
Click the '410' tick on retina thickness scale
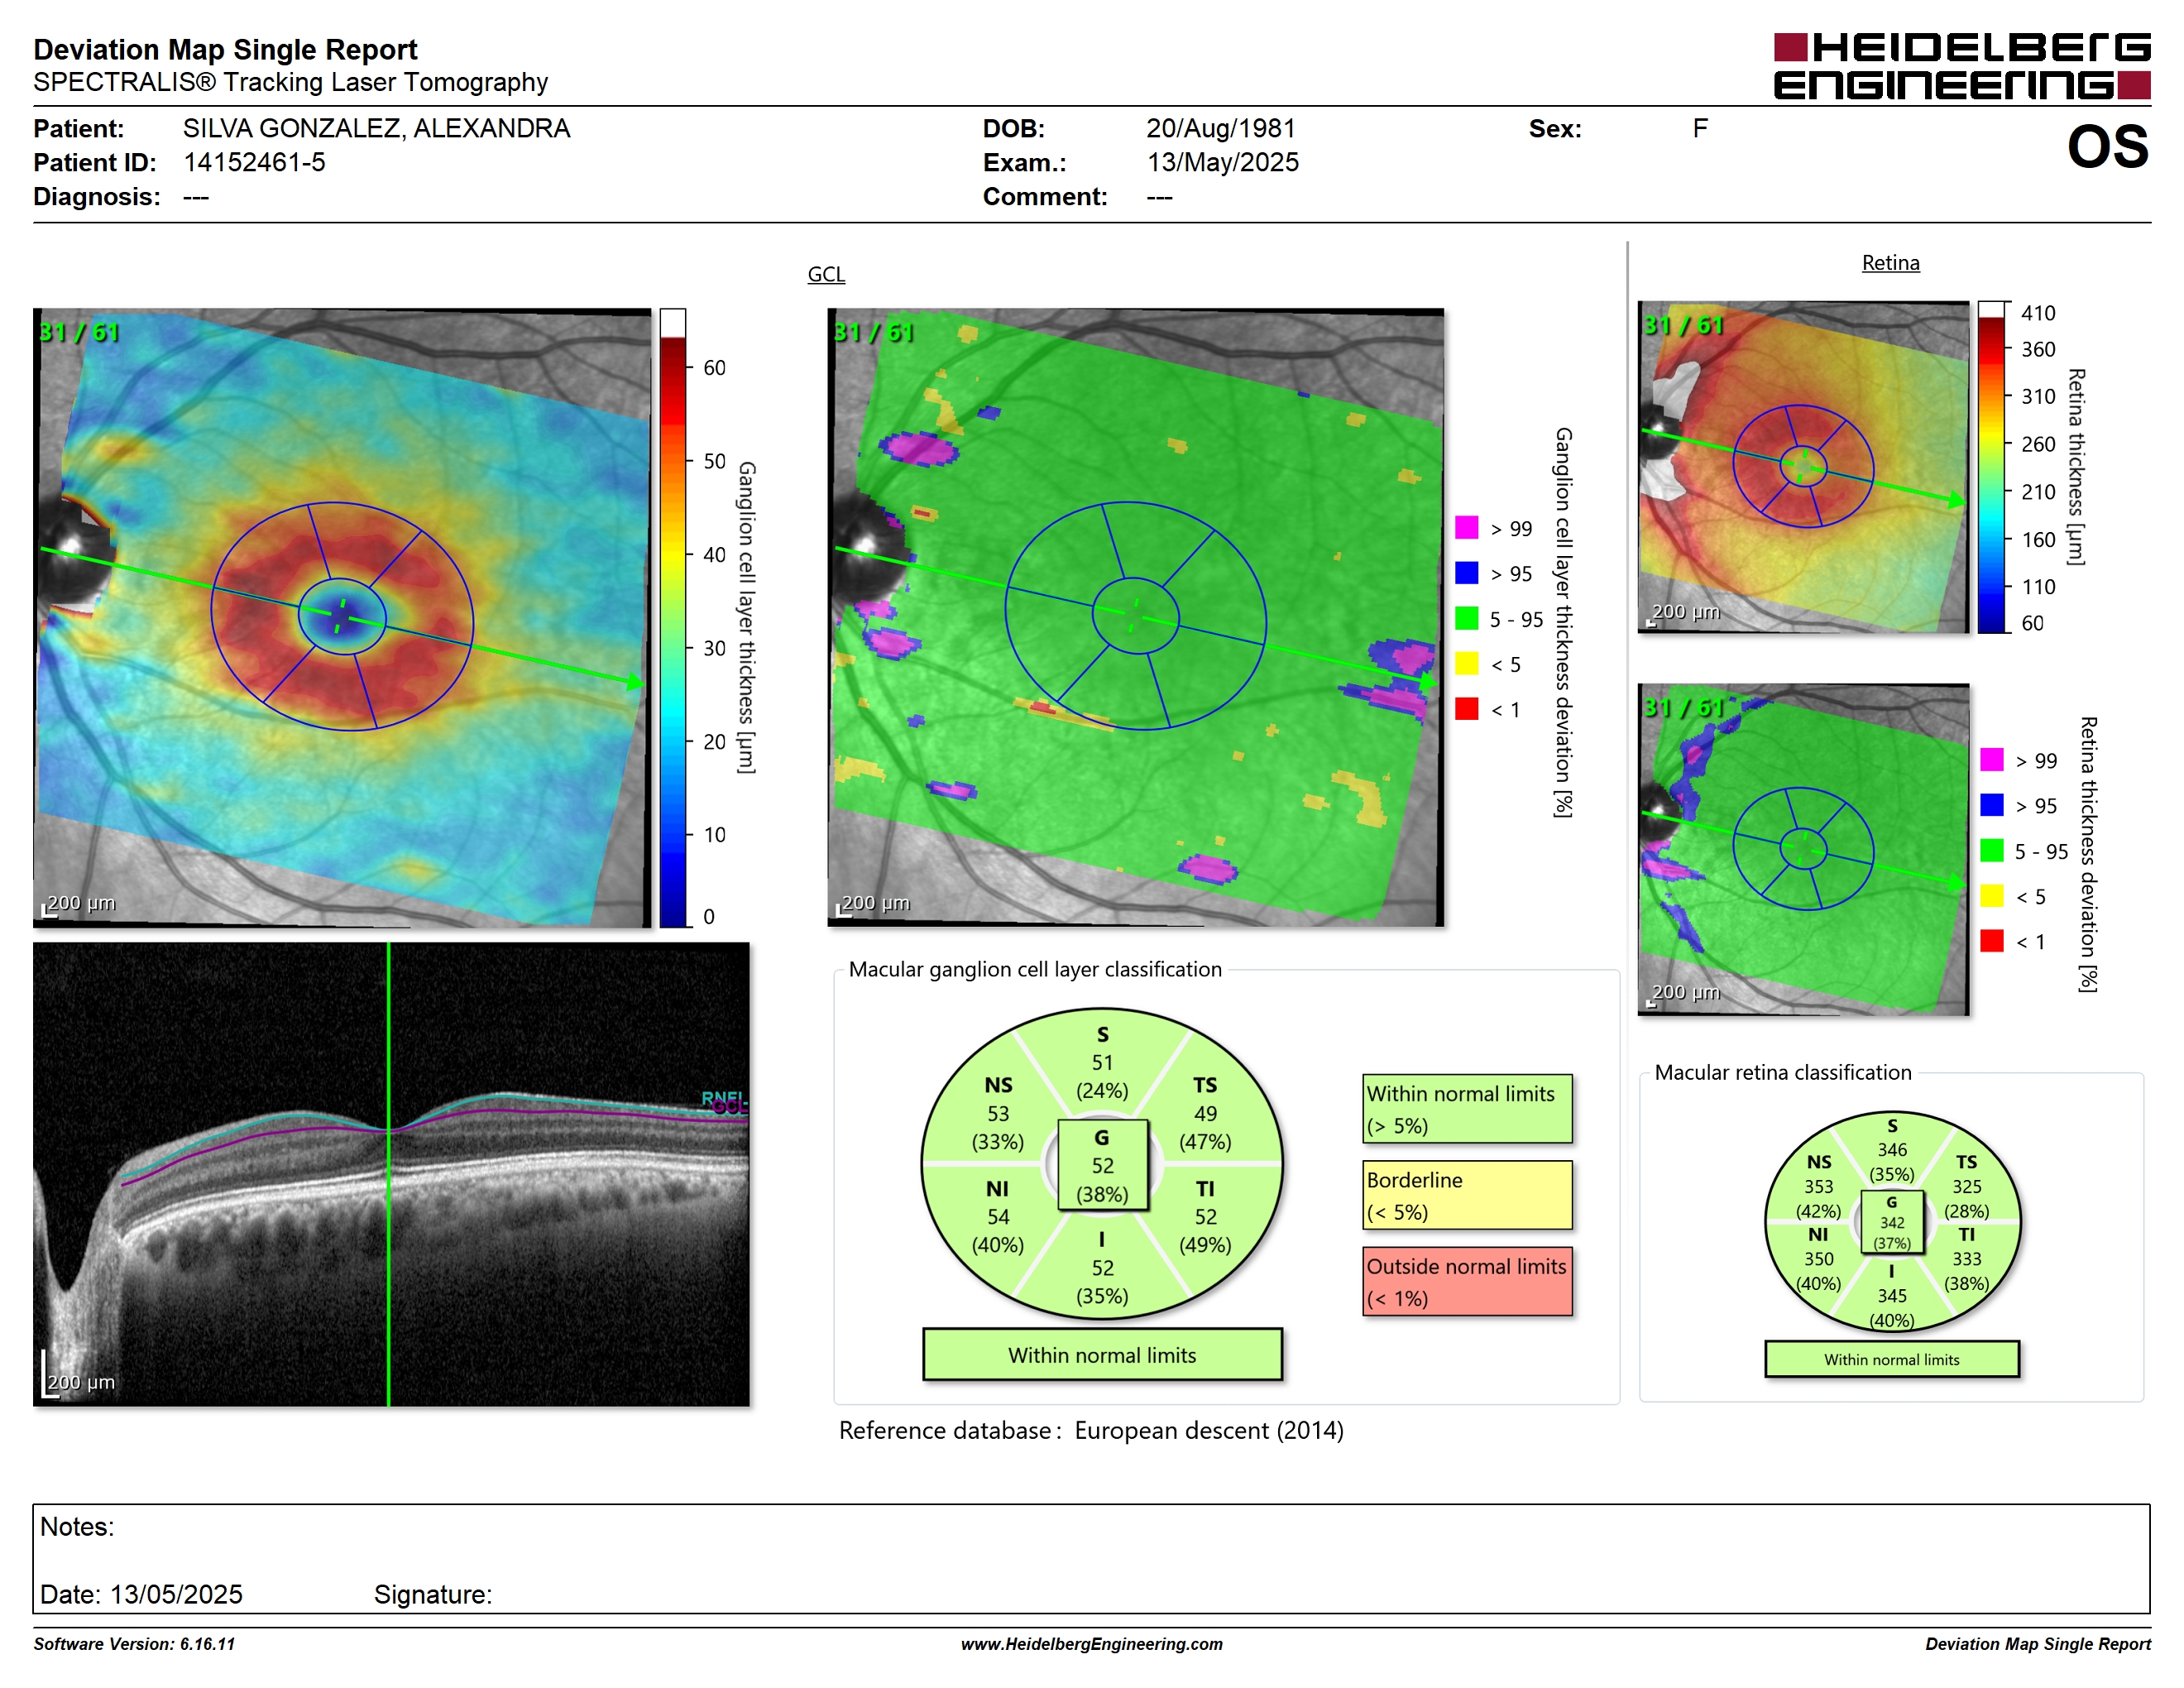[x=2038, y=313]
